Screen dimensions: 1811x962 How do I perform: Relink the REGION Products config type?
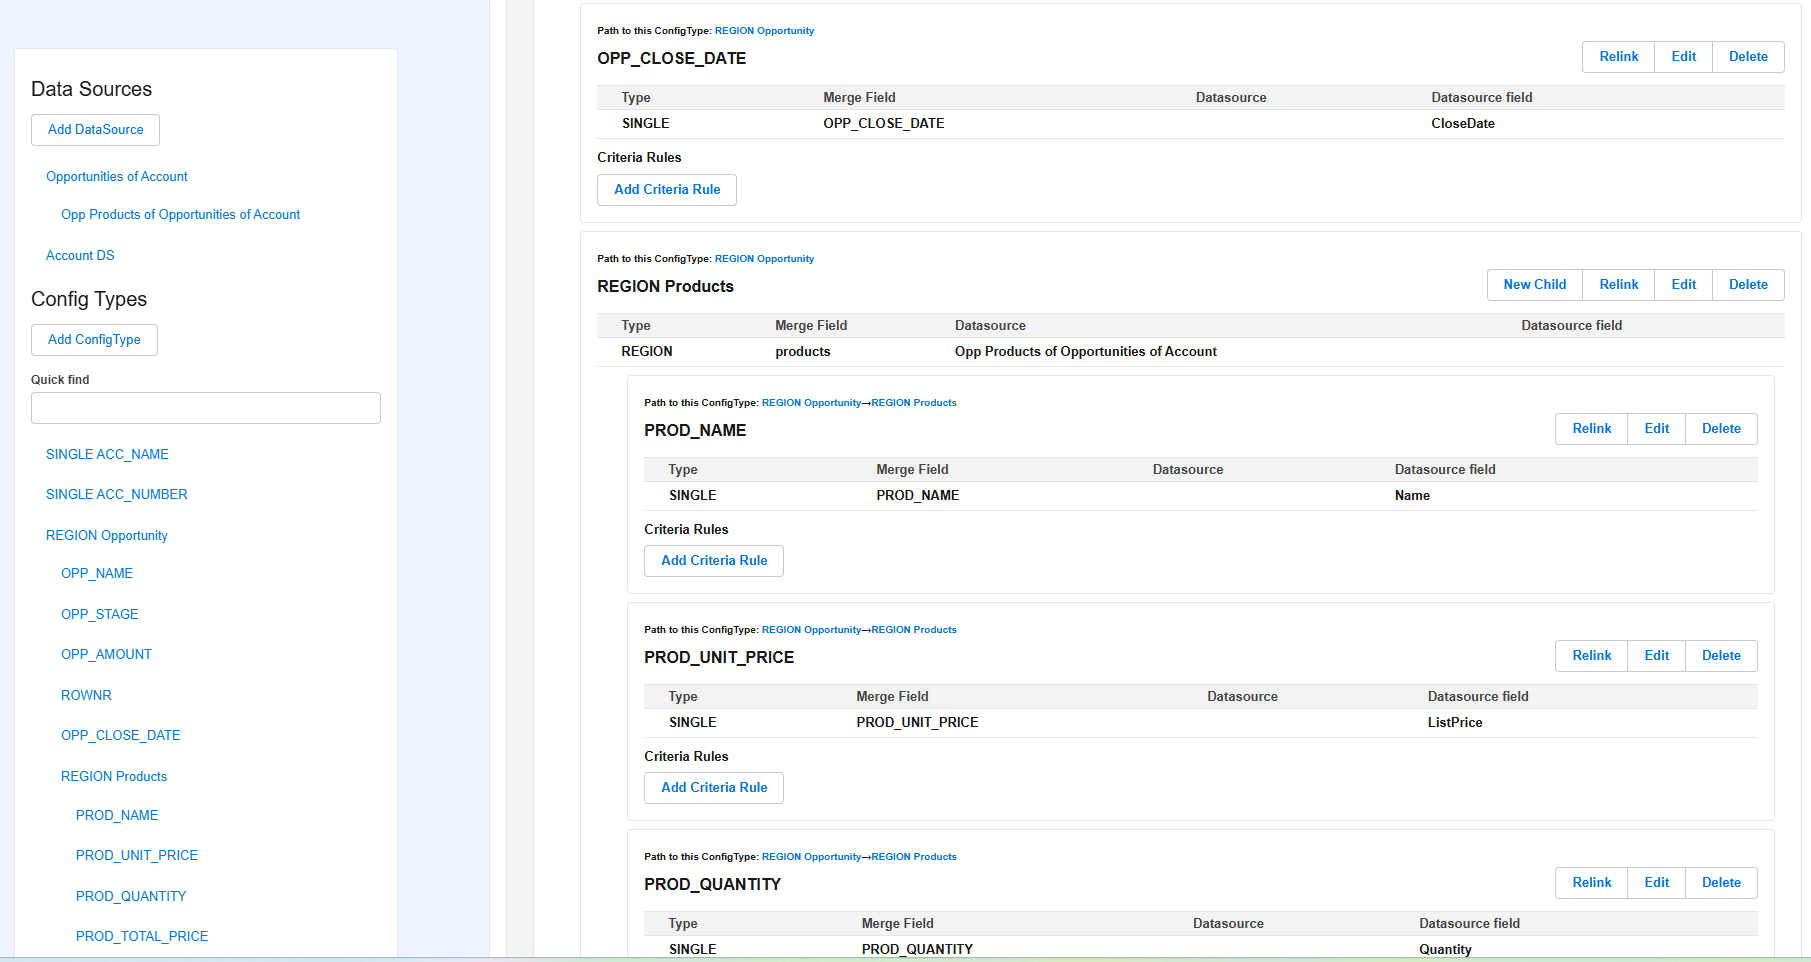point(1618,285)
